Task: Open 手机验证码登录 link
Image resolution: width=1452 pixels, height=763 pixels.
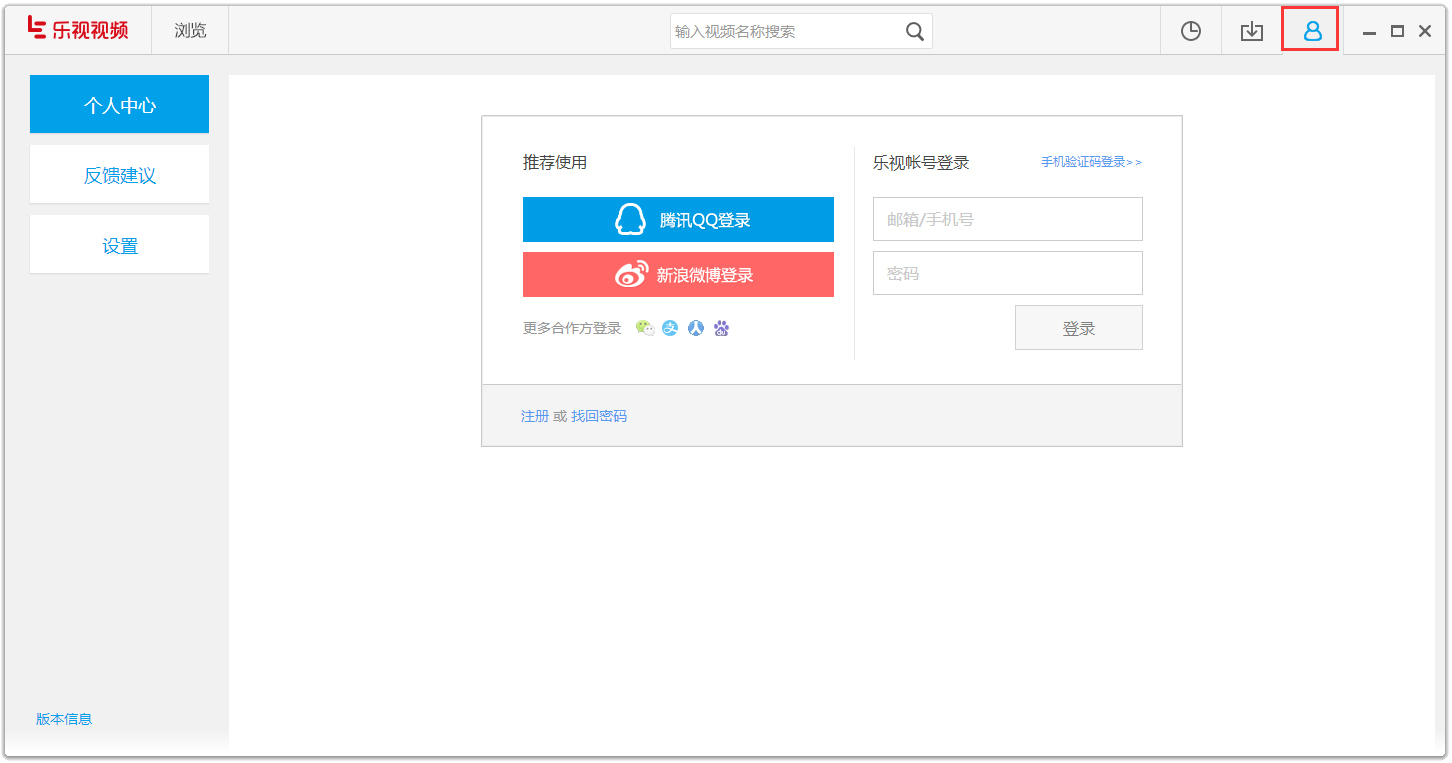Action: pos(1089,161)
